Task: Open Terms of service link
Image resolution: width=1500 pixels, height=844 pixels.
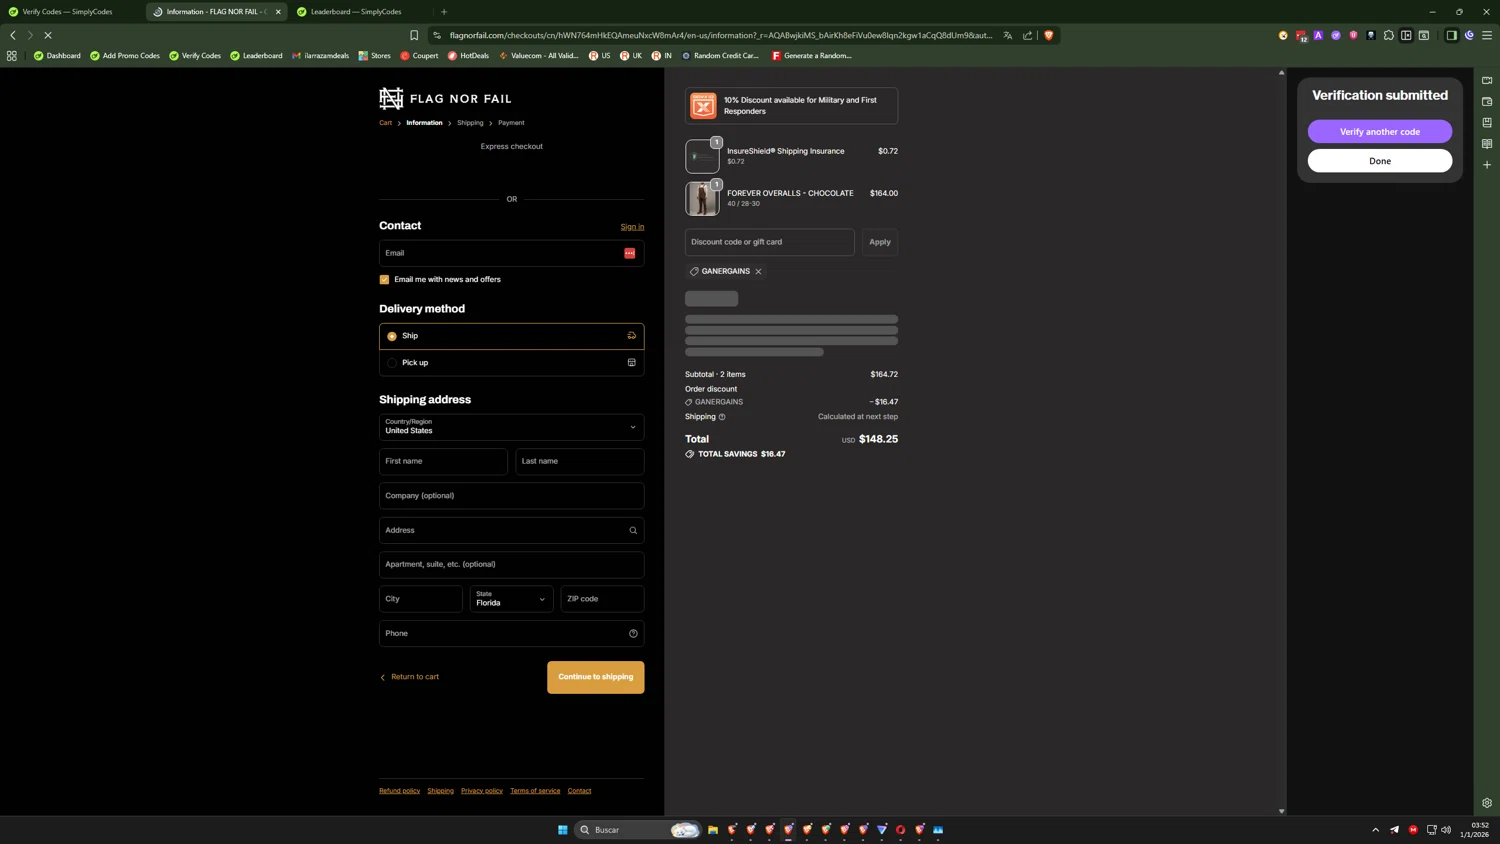Action: (535, 791)
